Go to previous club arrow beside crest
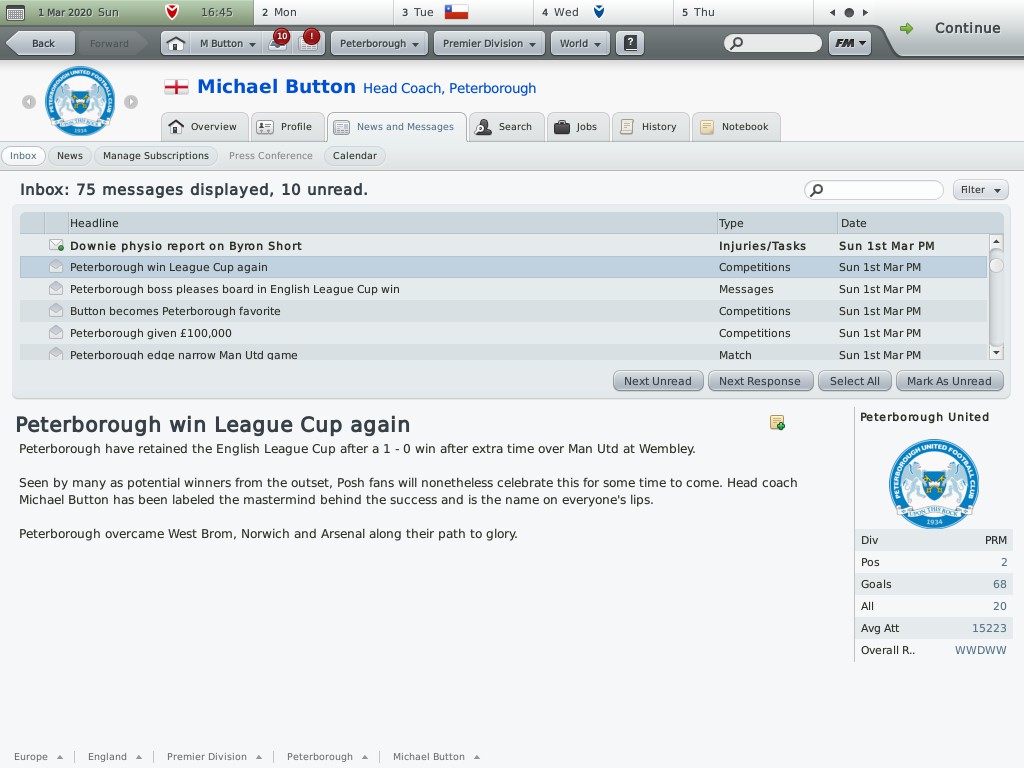1024x768 pixels. tap(29, 102)
